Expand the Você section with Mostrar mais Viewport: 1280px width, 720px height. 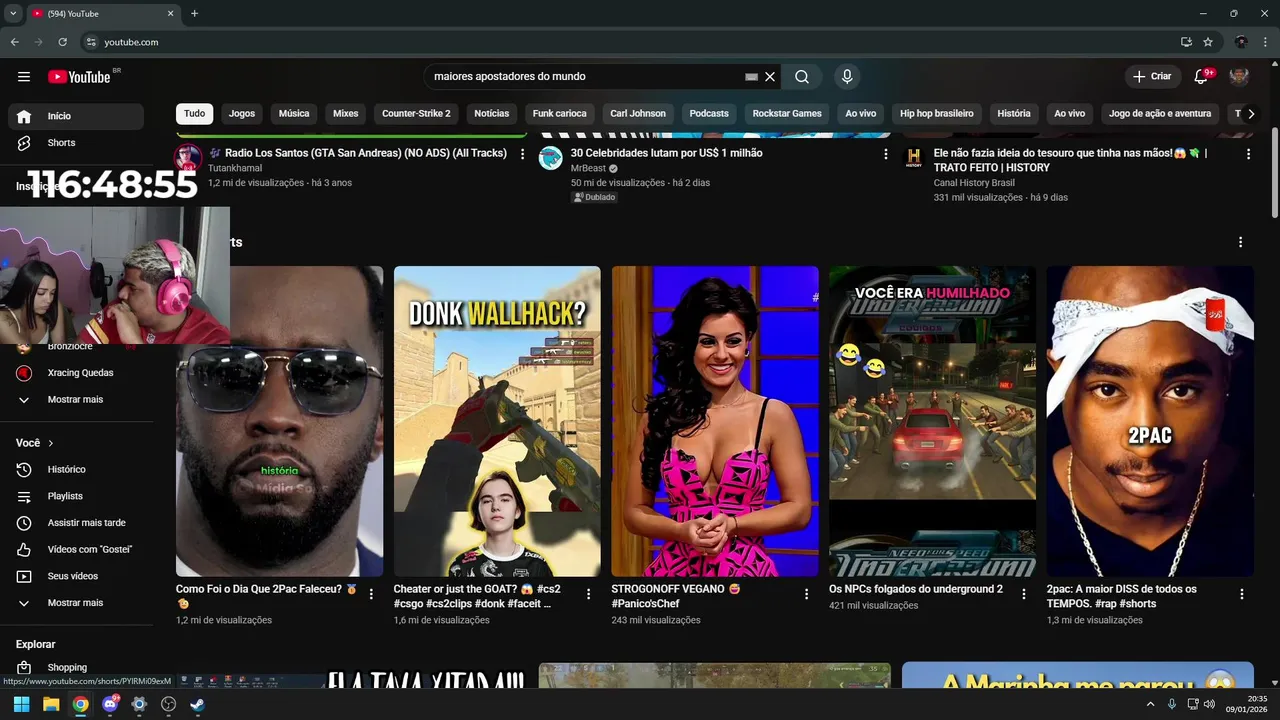click(x=76, y=603)
